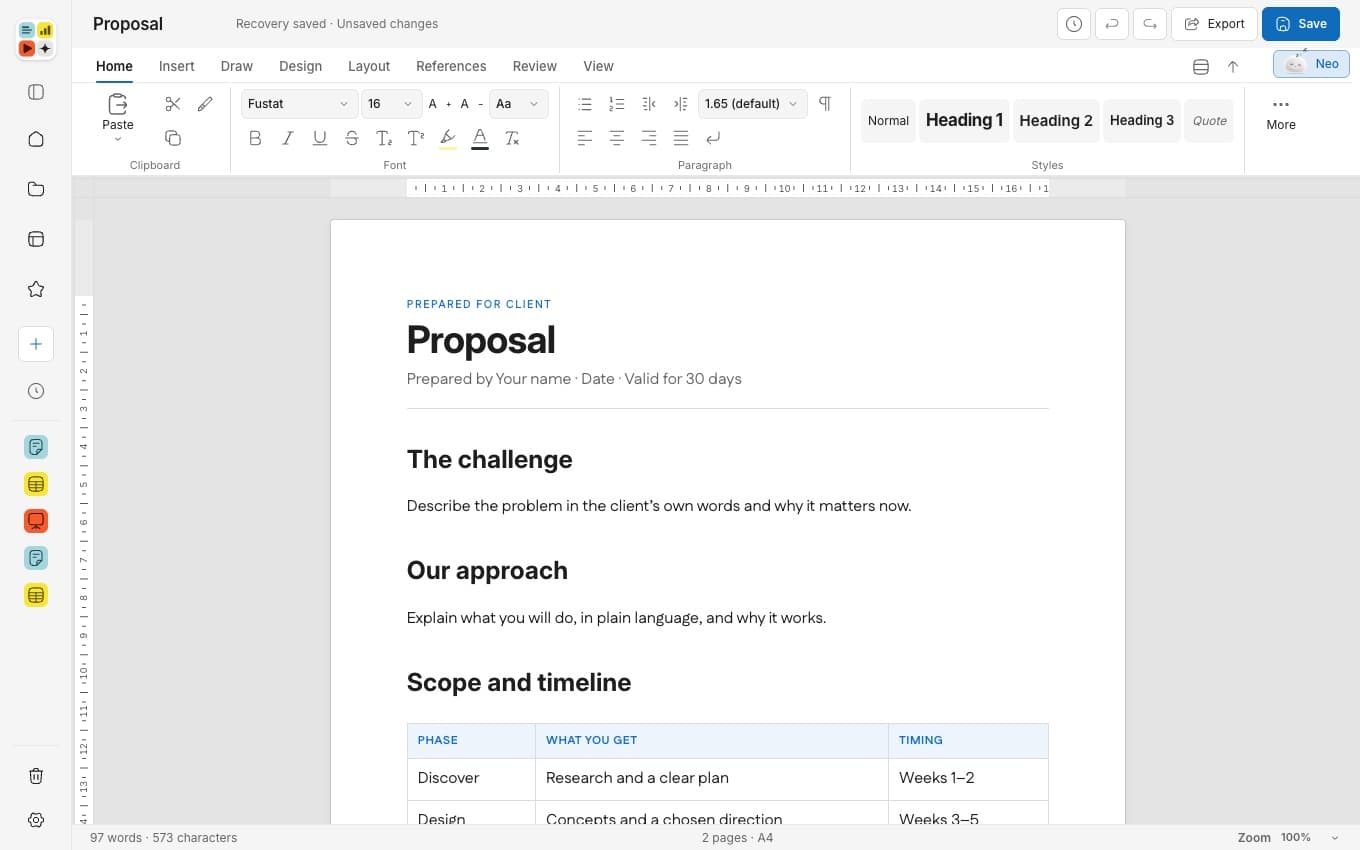Apply superscript formatting
The width and height of the screenshot is (1360, 850).
coord(416,138)
